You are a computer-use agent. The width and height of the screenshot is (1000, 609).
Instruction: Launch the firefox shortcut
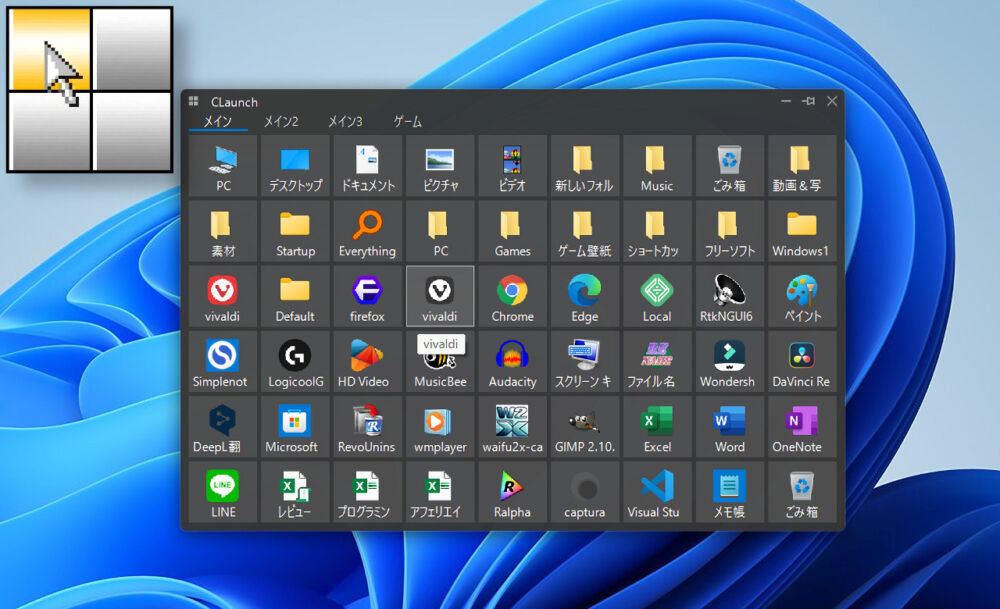tap(367, 297)
